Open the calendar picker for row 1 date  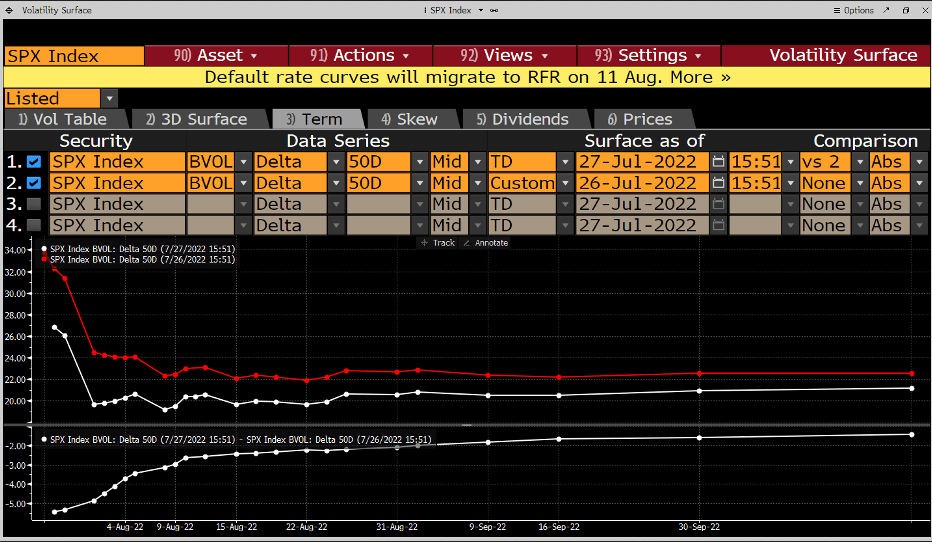719,162
